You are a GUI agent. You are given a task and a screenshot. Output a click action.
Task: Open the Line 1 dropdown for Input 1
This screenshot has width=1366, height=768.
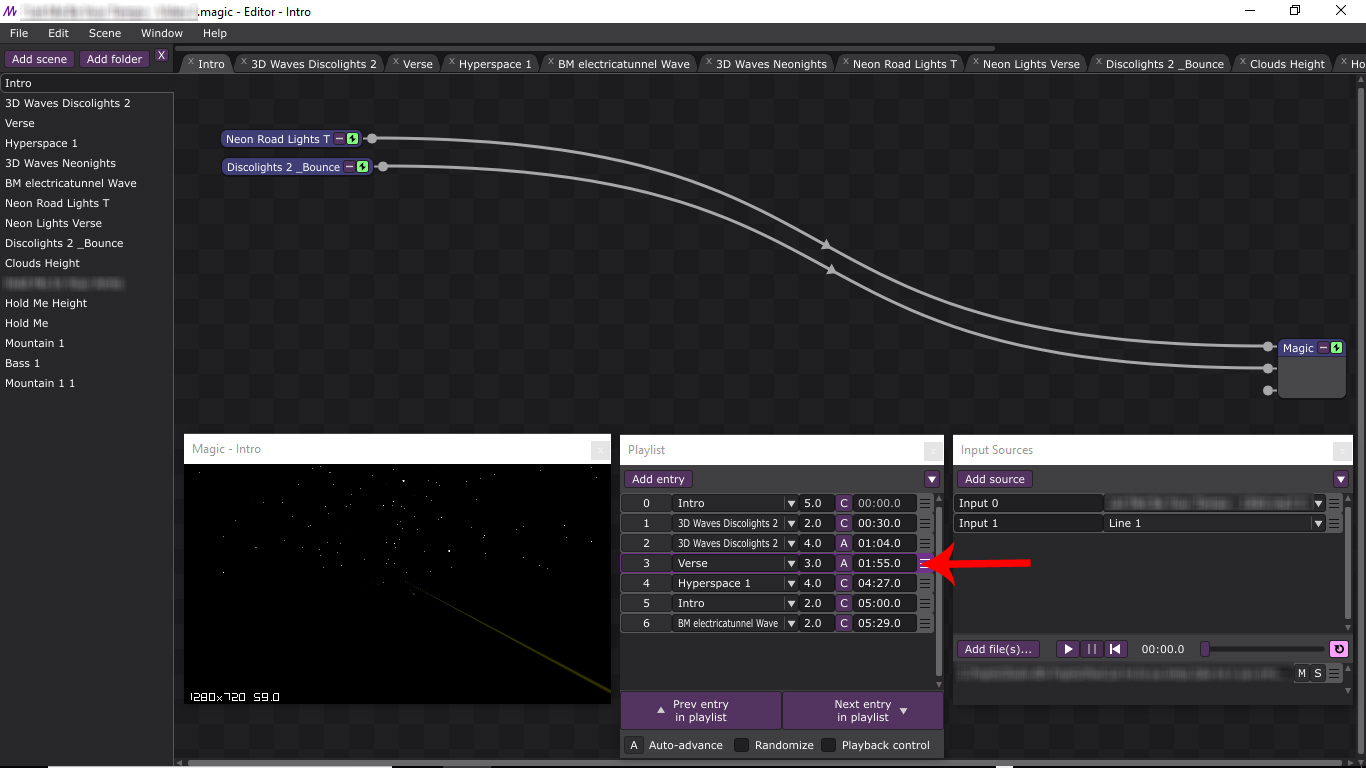point(1319,523)
